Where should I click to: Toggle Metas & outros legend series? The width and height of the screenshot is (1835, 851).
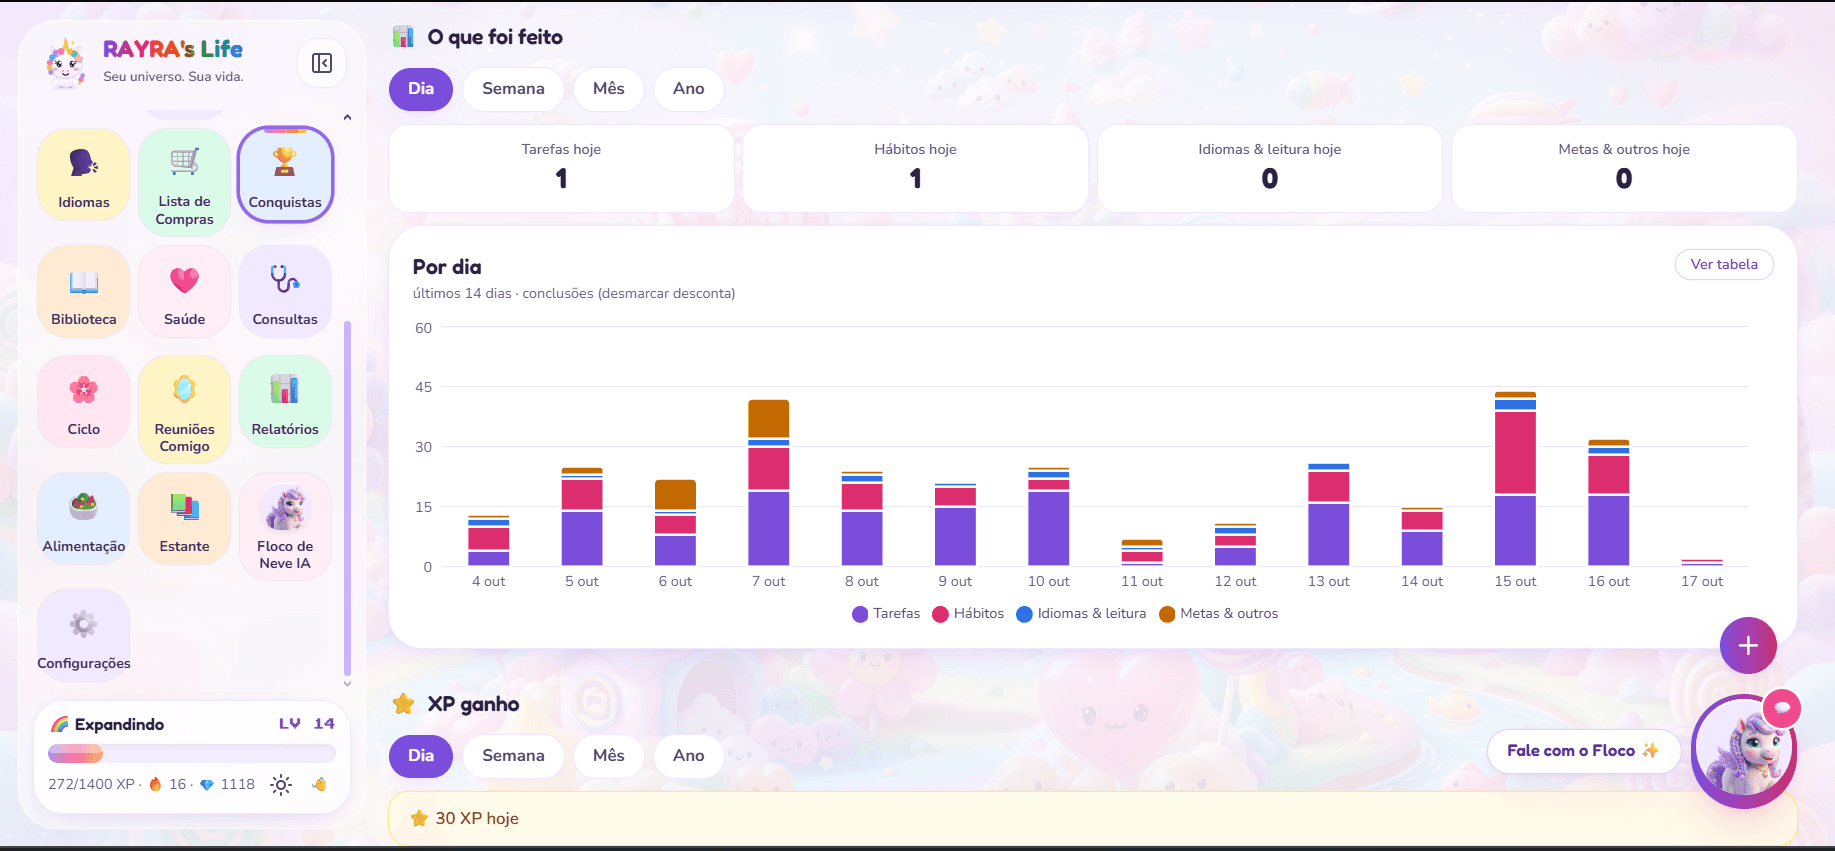pos(1218,614)
